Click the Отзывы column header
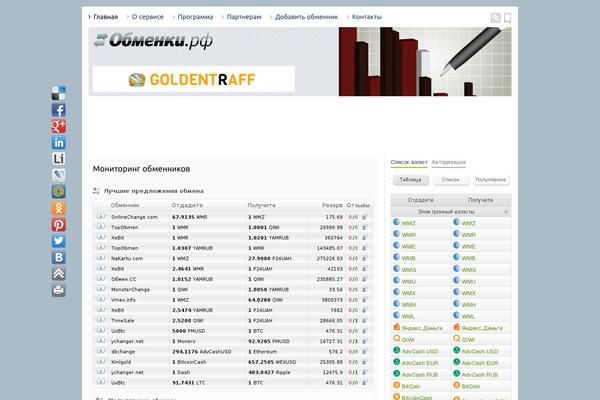Image resolution: width=600 pixels, height=400 pixels. pos(358,205)
